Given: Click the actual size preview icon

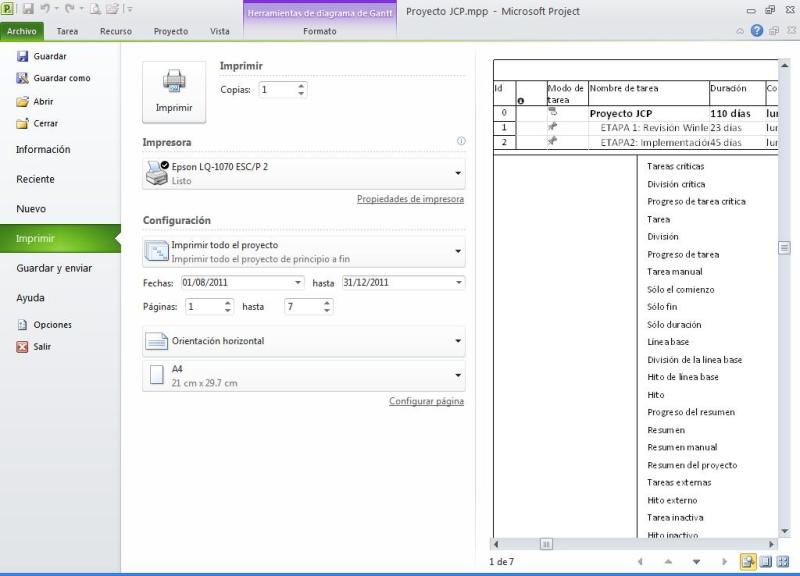Looking at the screenshot, I should [x=747, y=562].
